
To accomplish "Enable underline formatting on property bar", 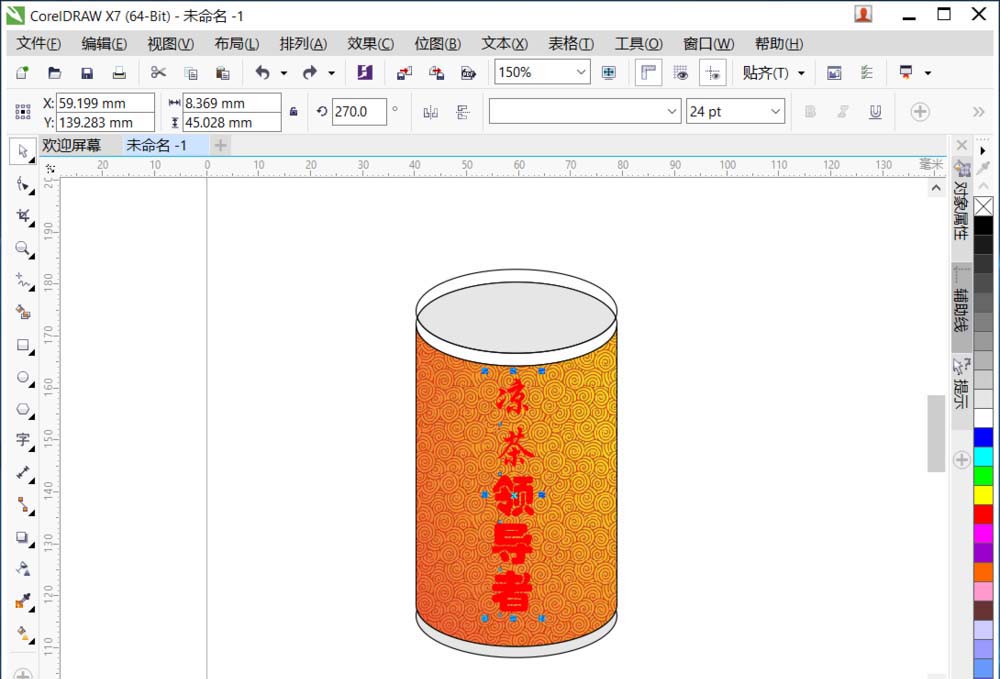I will click(873, 111).
